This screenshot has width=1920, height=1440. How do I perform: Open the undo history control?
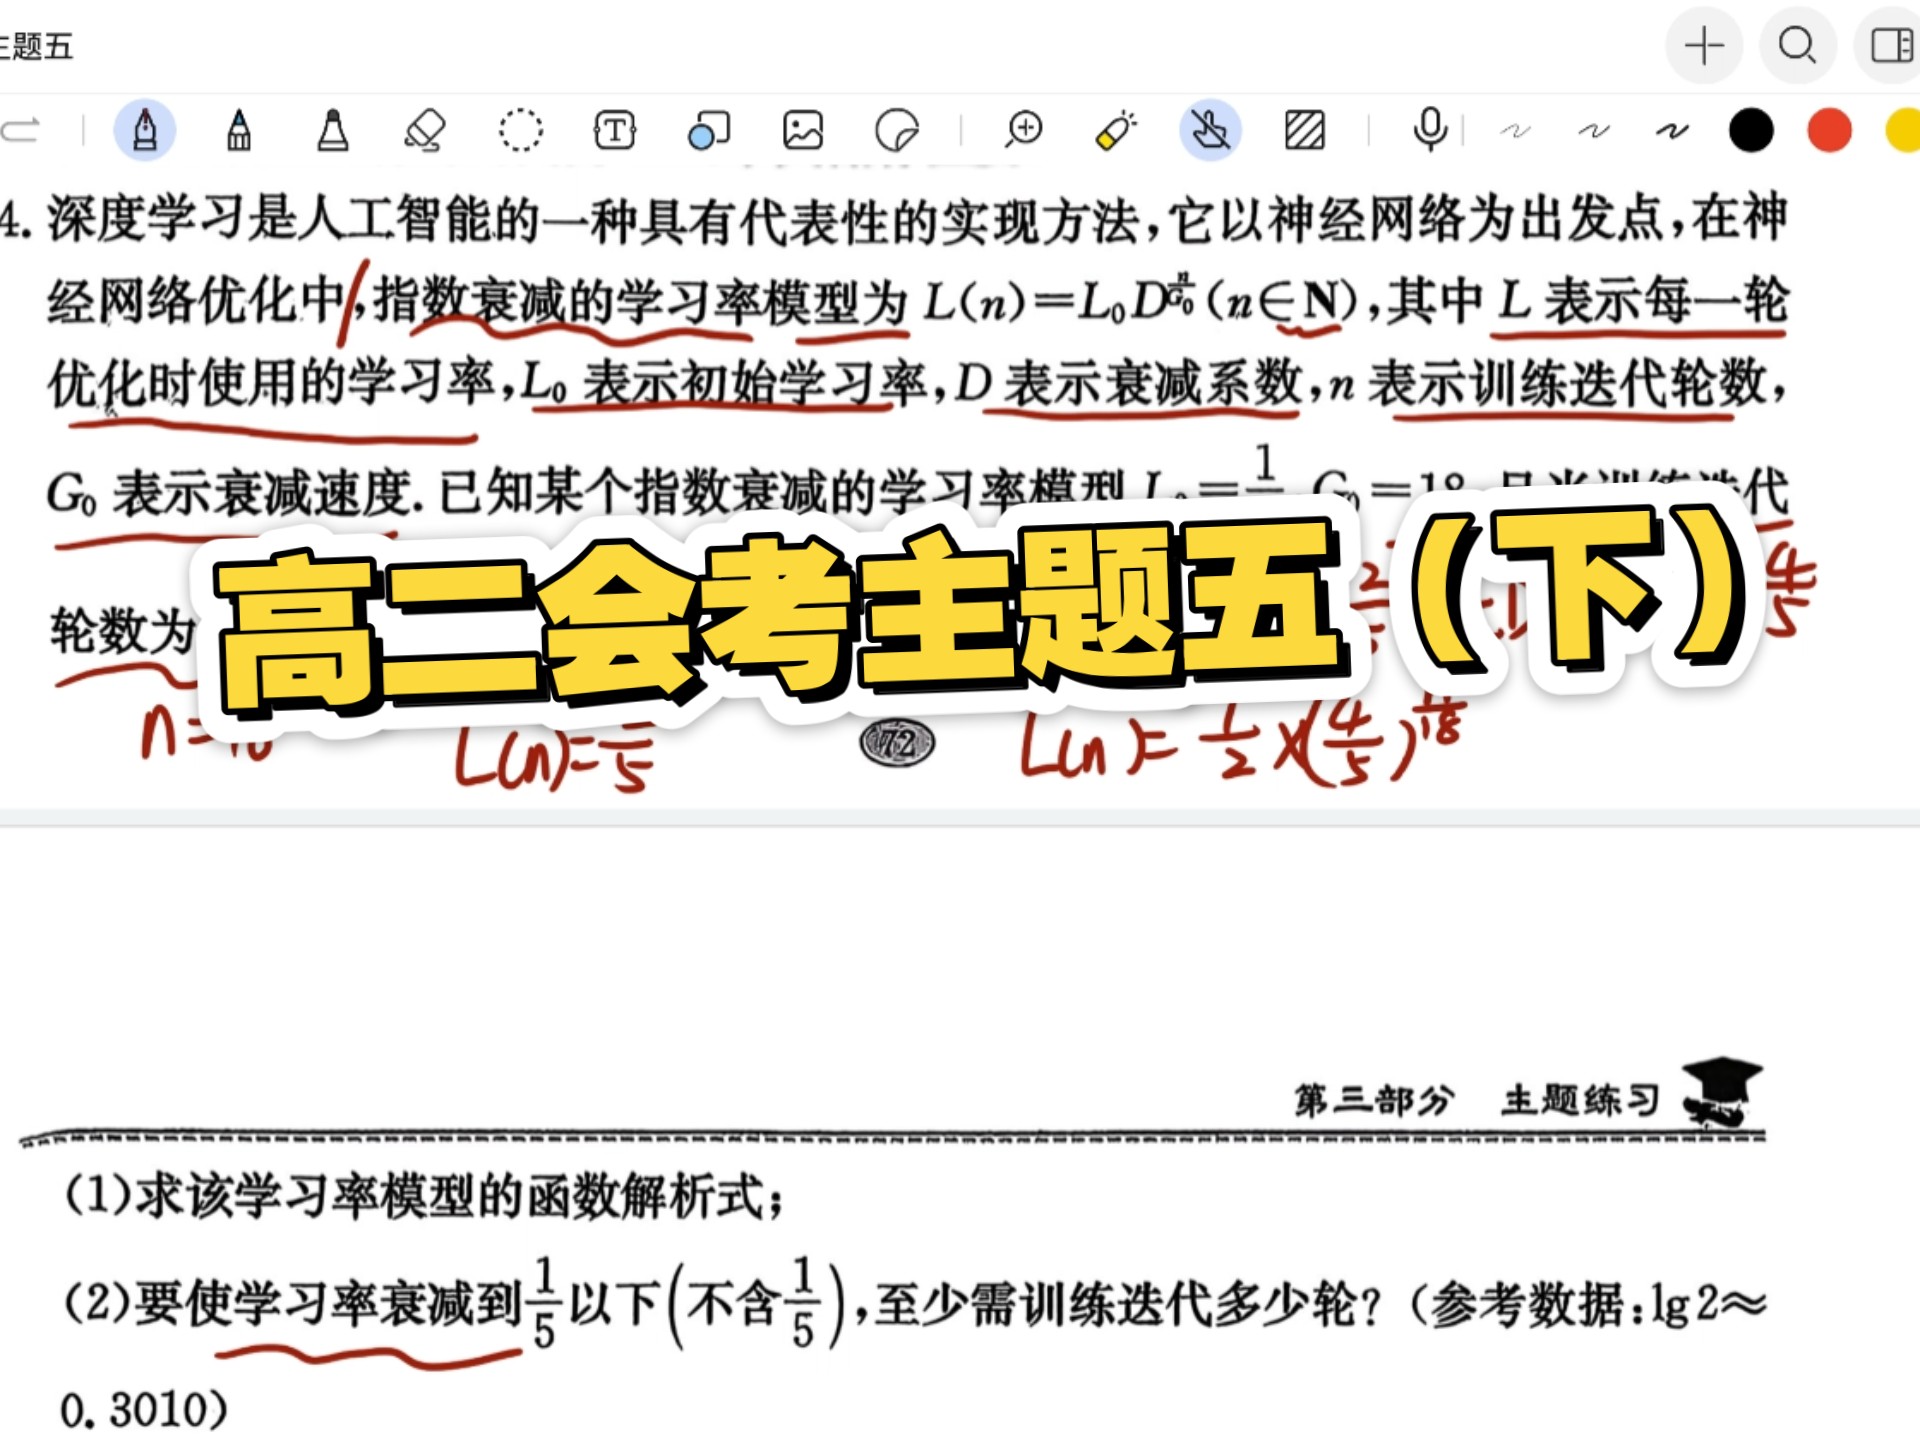point(22,128)
